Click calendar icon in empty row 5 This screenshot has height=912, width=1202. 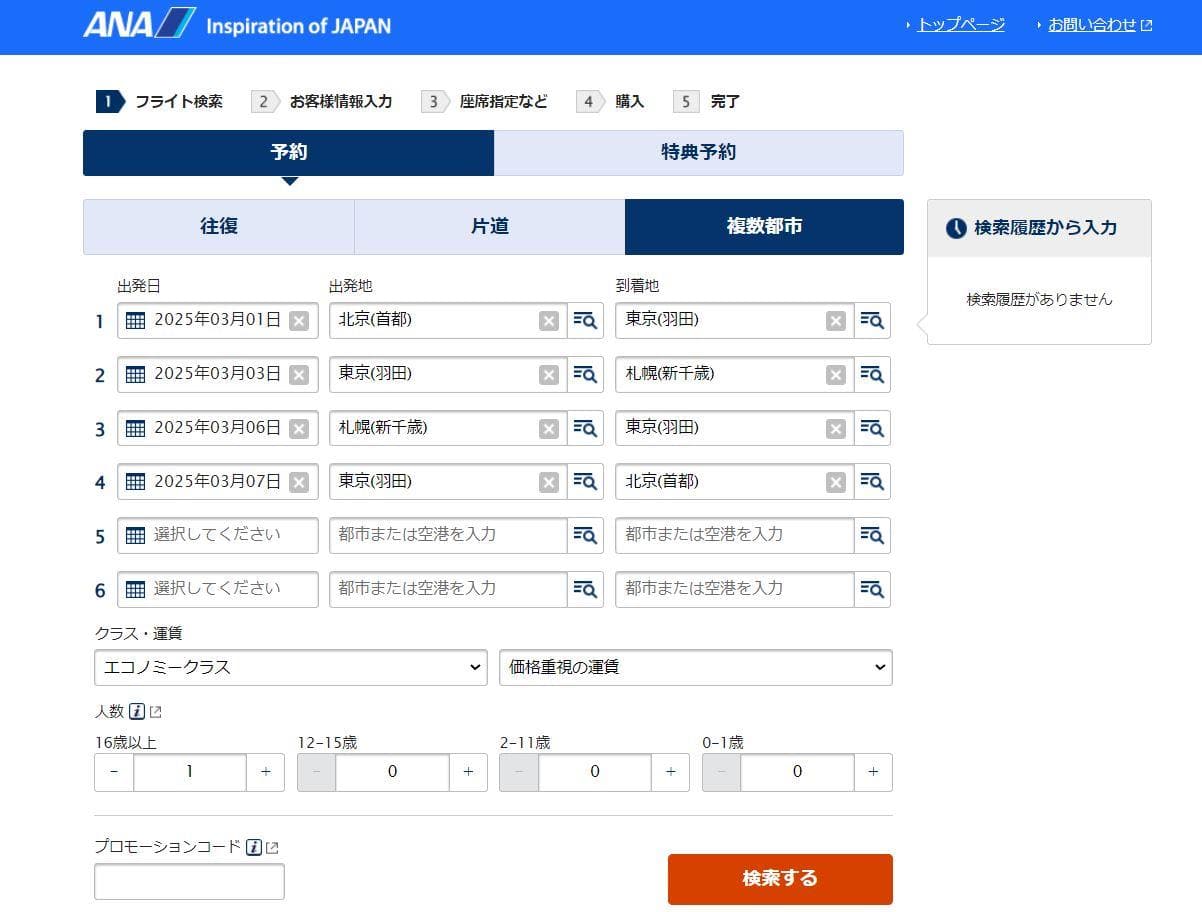click(136, 535)
